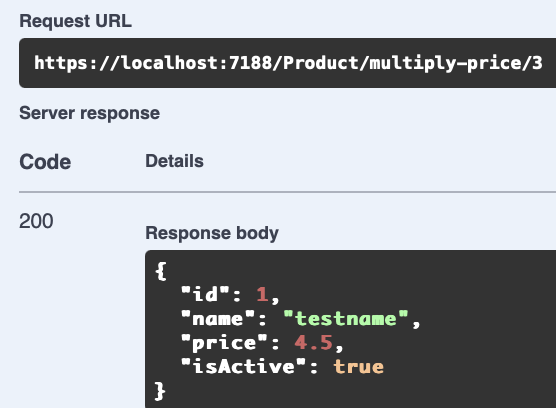
Task: Click the id value 1
Action: click(262, 294)
